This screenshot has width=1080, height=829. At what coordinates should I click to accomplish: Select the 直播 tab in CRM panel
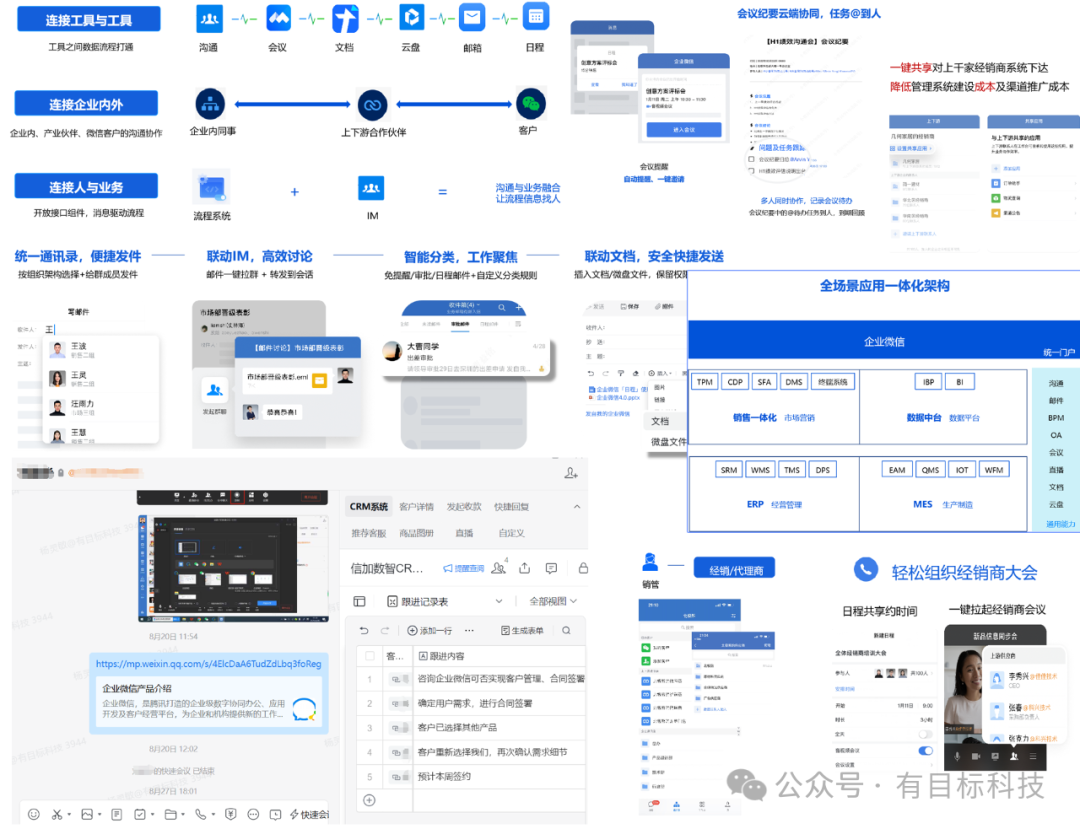coord(464,533)
